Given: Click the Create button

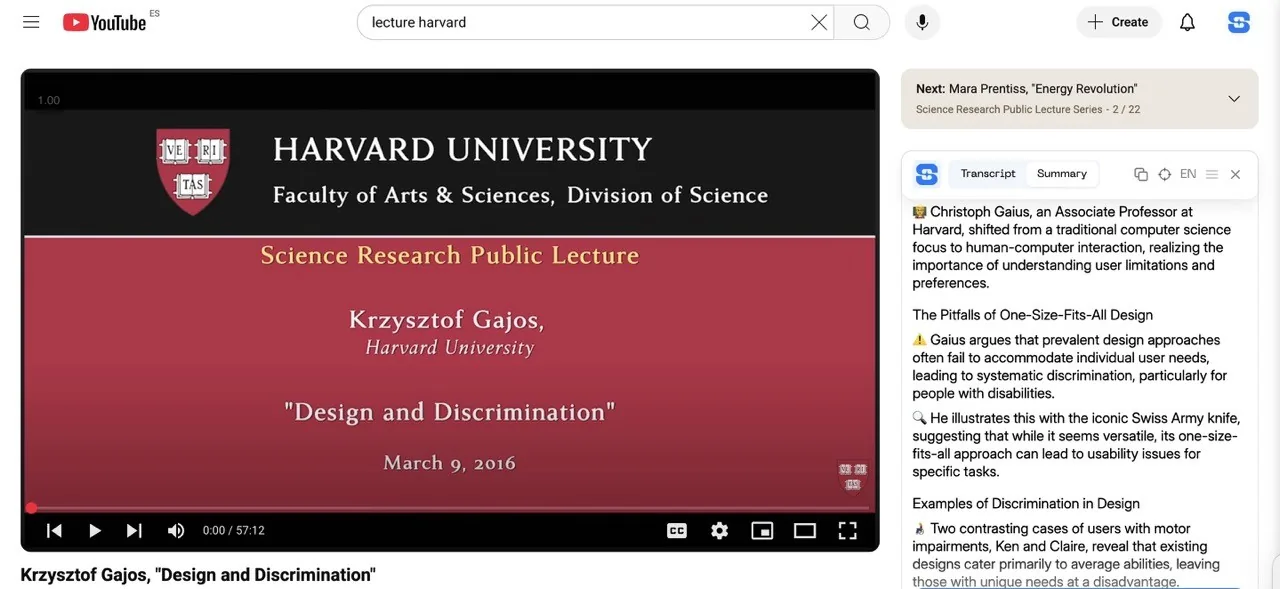Looking at the screenshot, I should click(x=1118, y=22).
